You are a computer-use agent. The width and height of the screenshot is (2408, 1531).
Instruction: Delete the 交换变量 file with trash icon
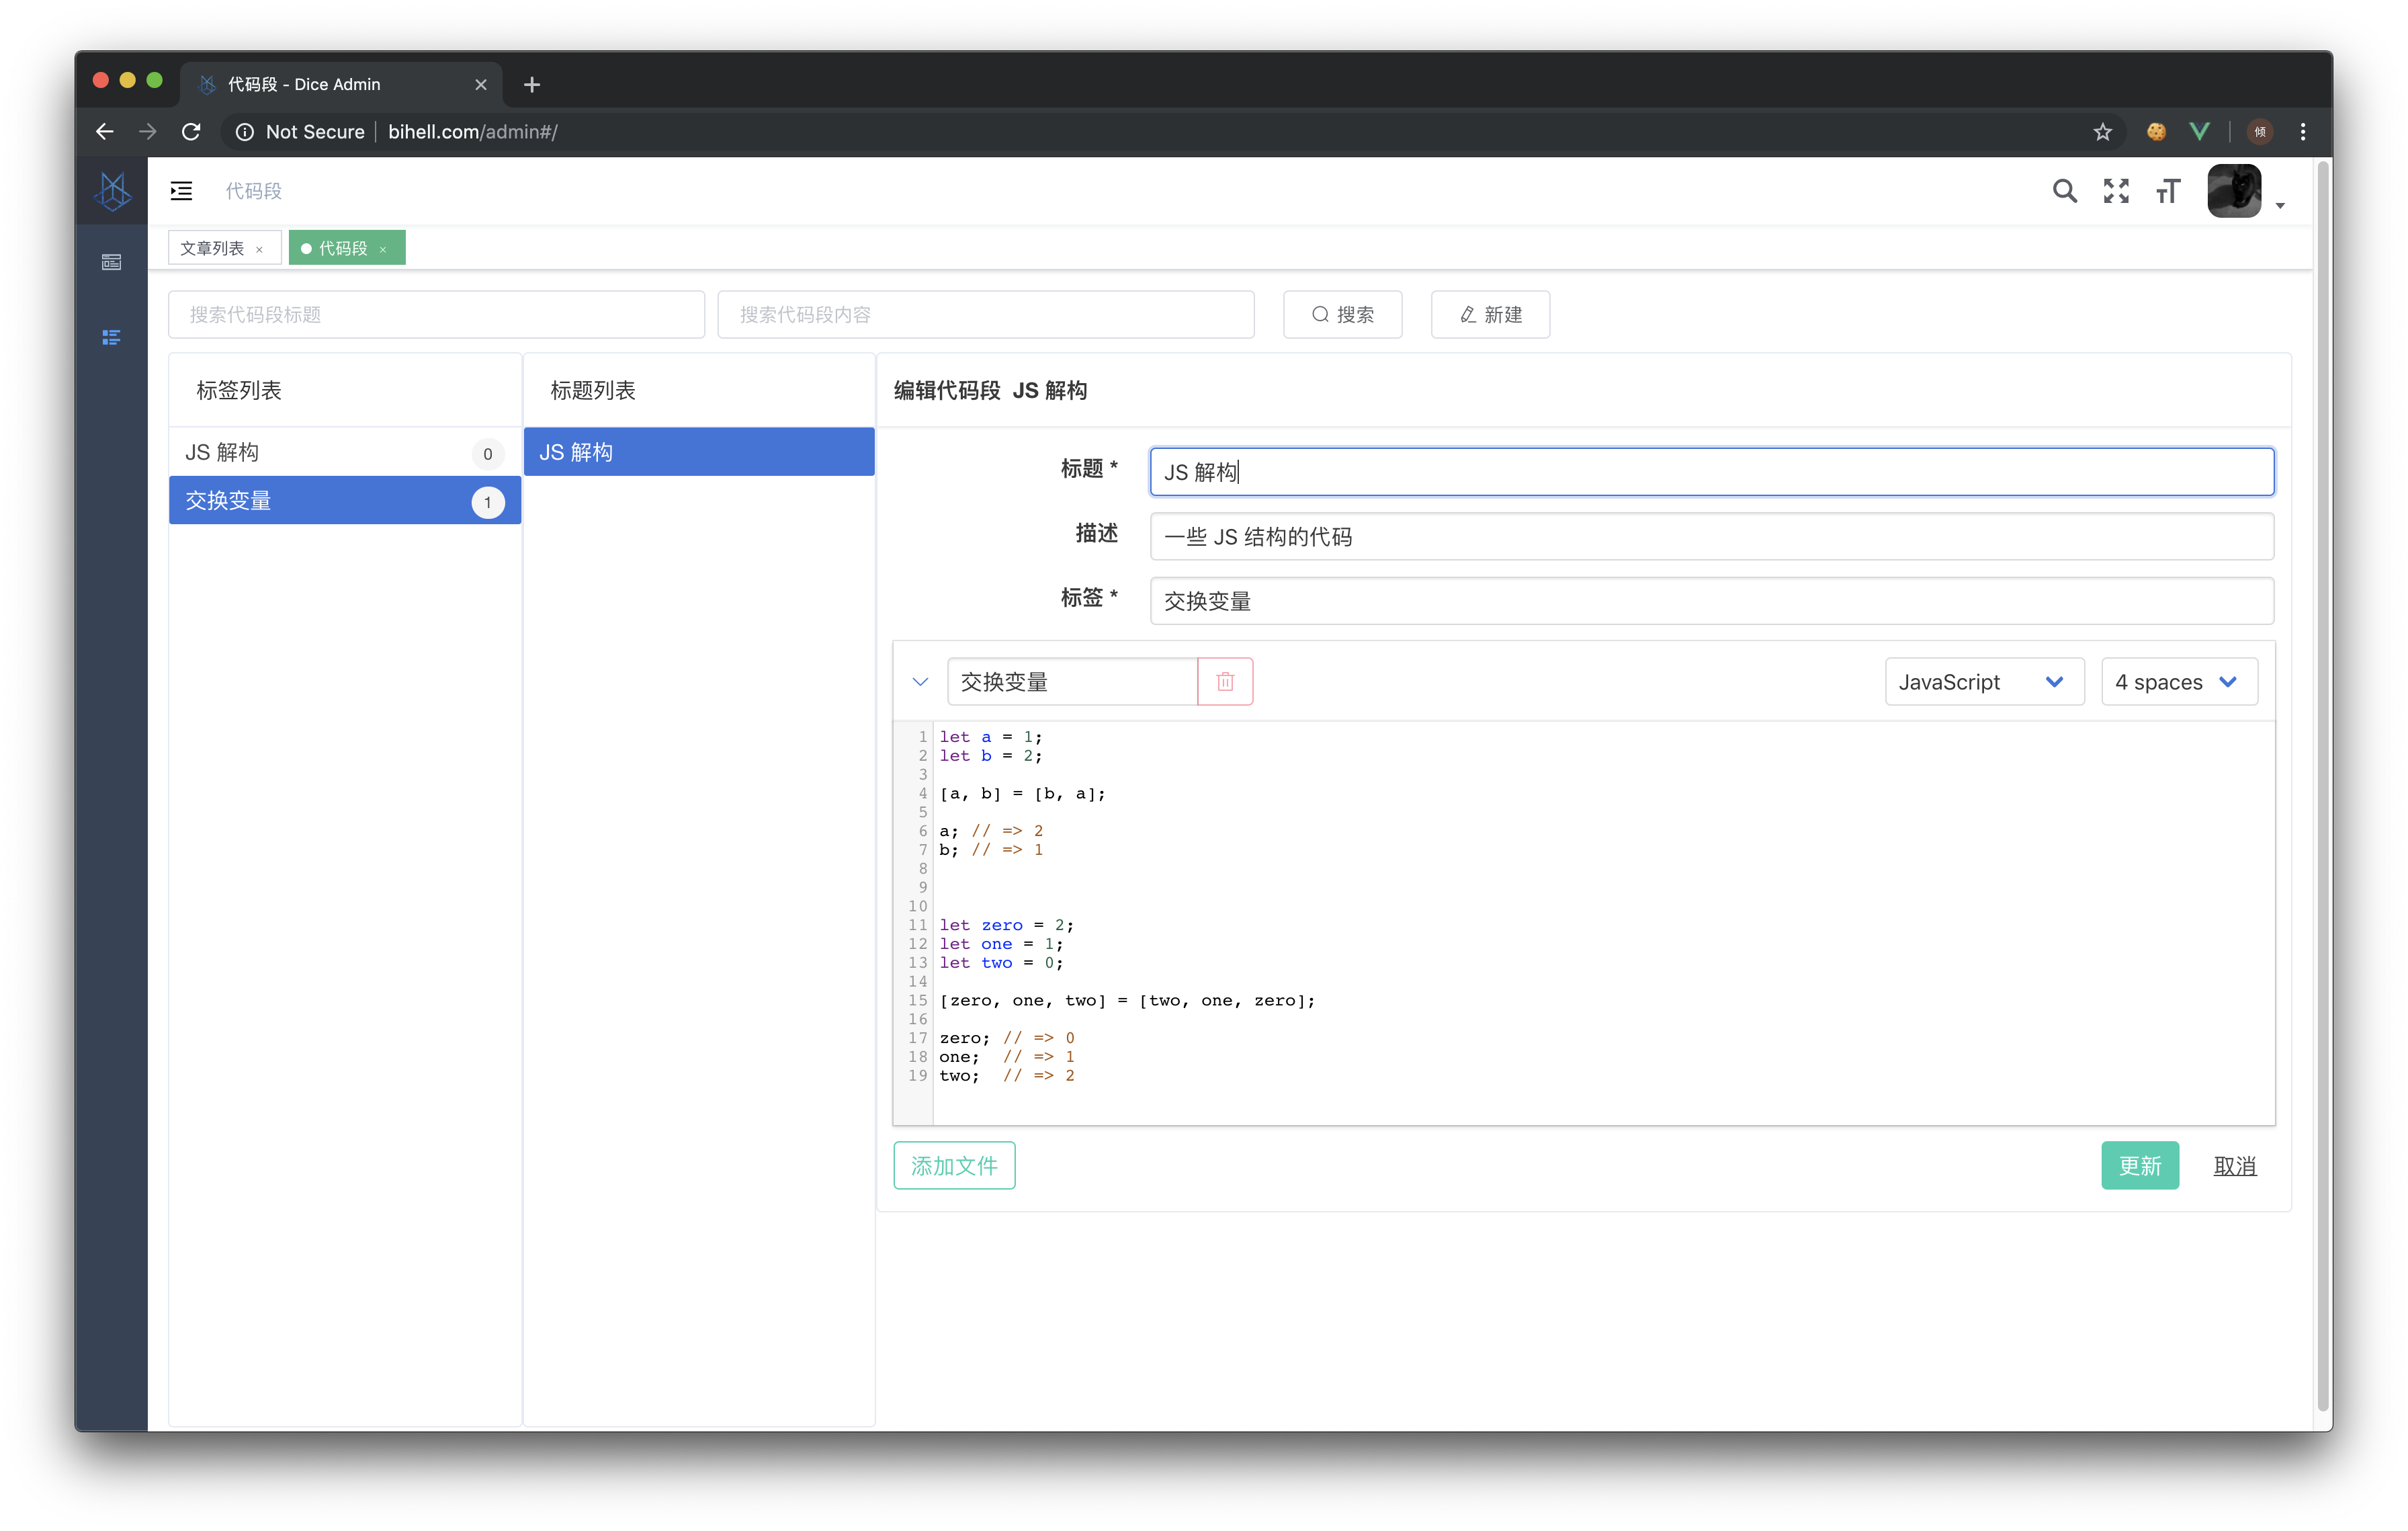[1225, 682]
